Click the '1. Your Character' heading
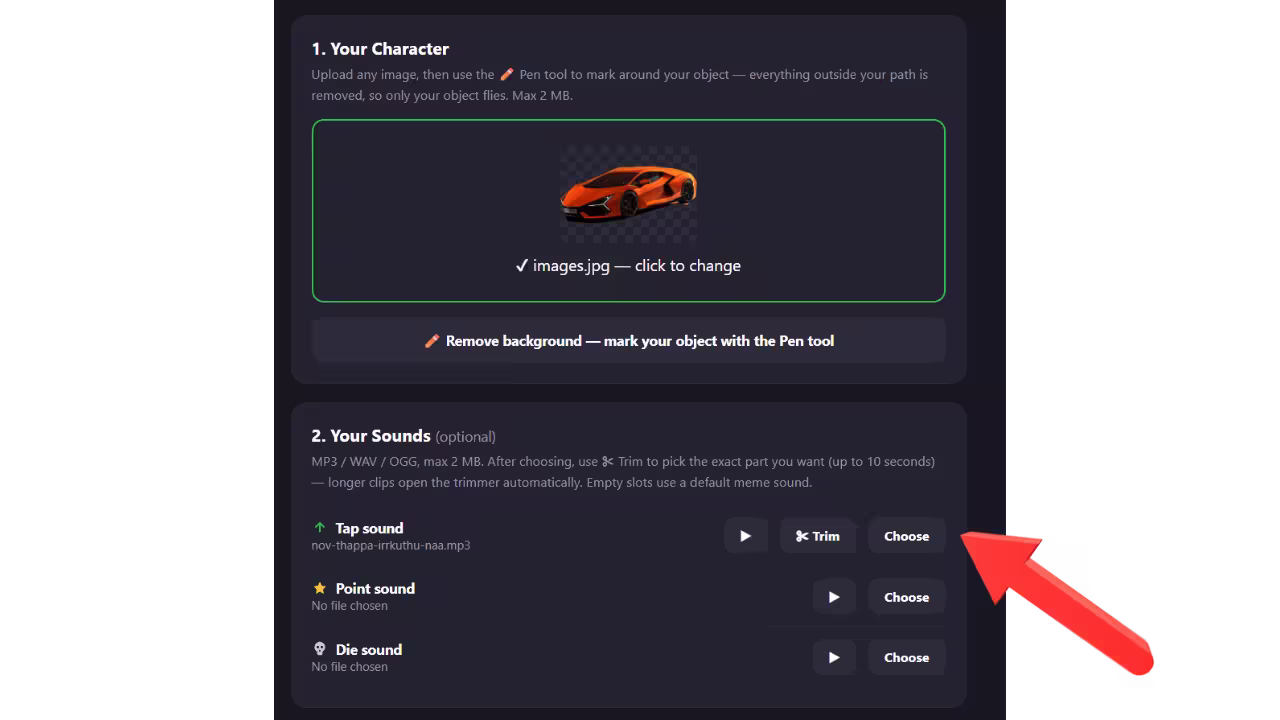 [x=380, y=49]
